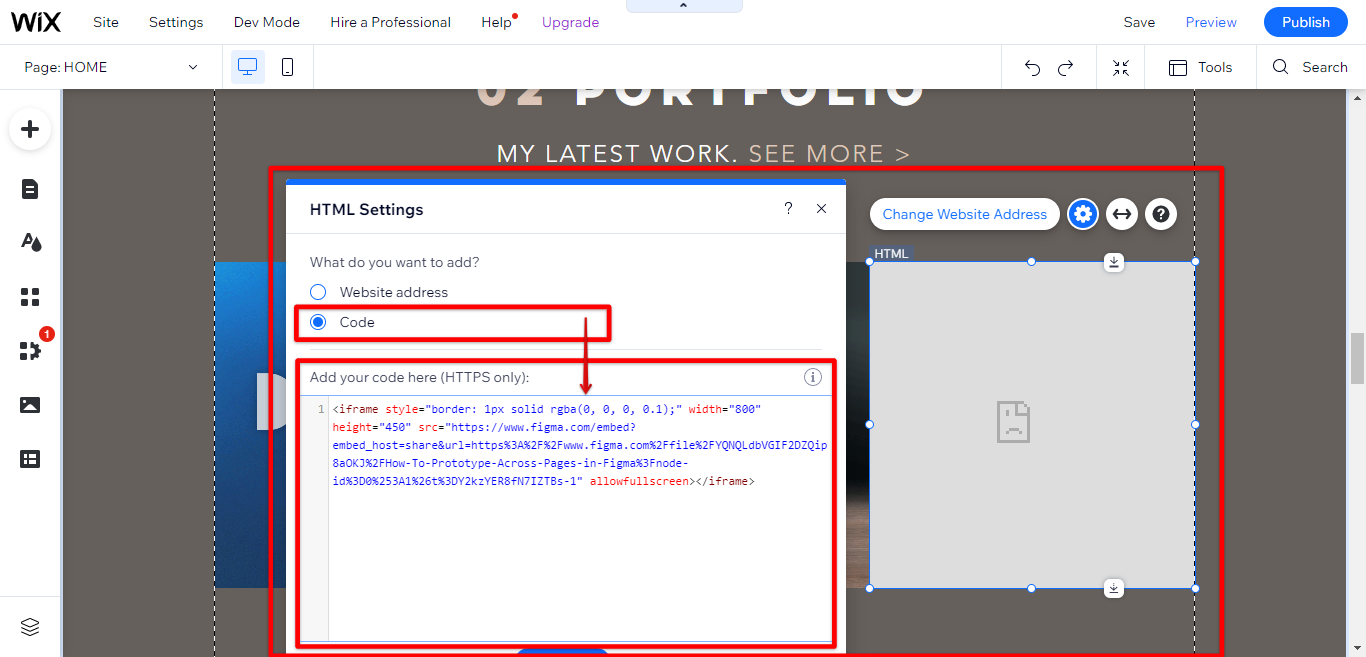1366x657 pixels.
Task: Open the editor Search
Action: [1310, 67]
